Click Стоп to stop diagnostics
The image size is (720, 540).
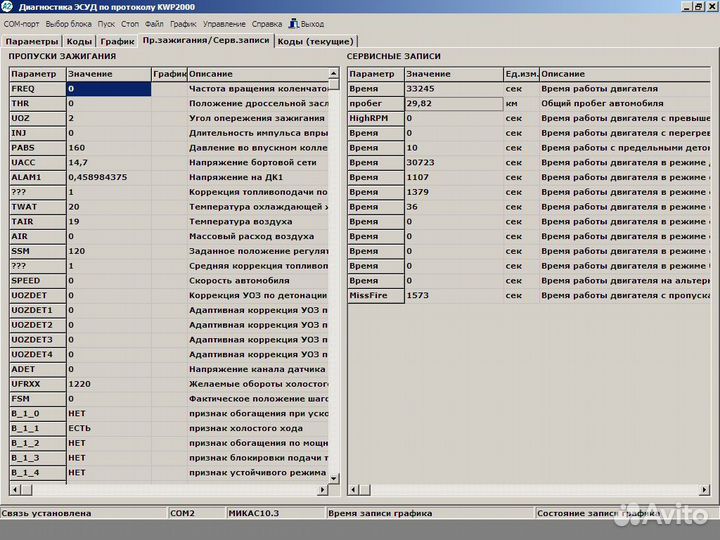click(130, 23)
